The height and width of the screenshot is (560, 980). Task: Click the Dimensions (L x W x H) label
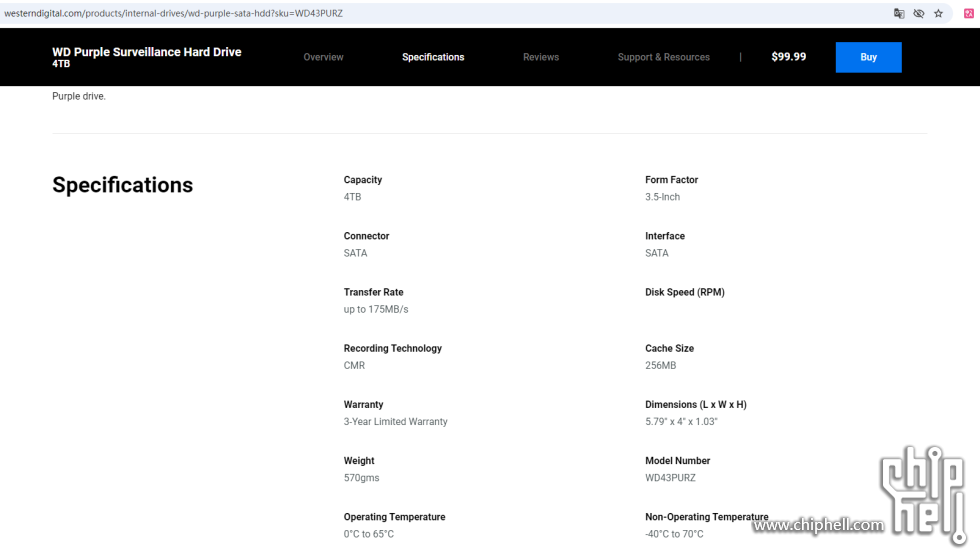point(696,404)
